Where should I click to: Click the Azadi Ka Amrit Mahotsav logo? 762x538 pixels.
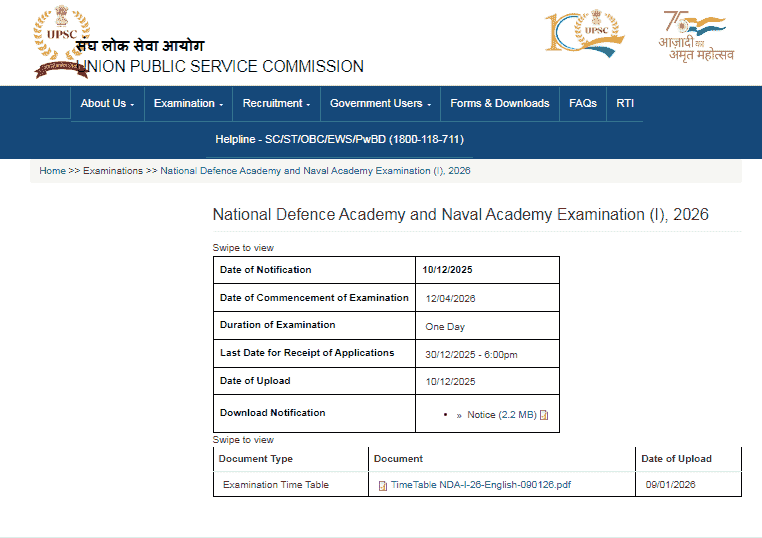696,36
